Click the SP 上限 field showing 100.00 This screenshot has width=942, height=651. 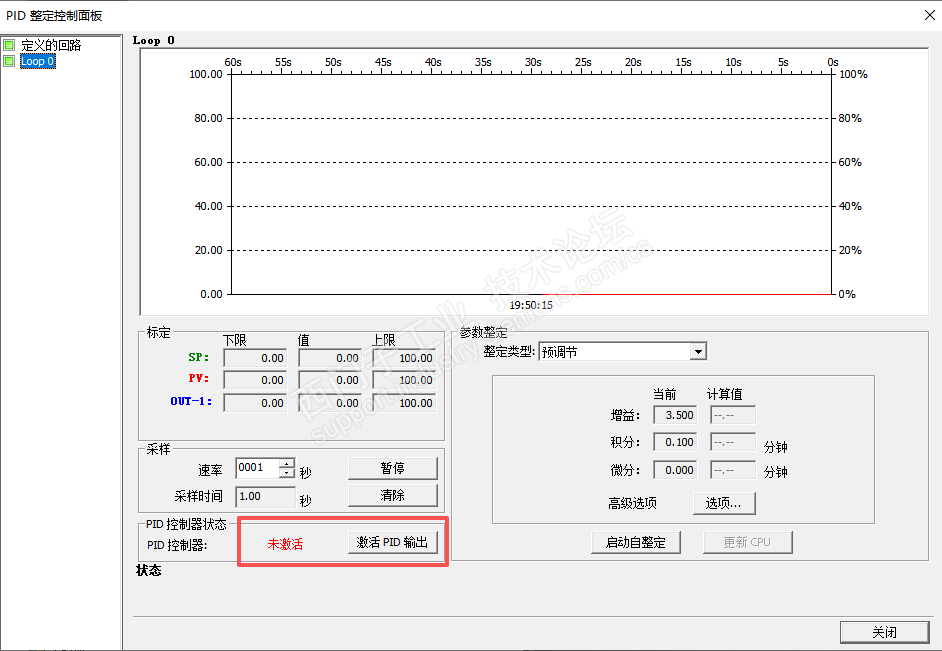pyautogui.click(x=404, y=358)
